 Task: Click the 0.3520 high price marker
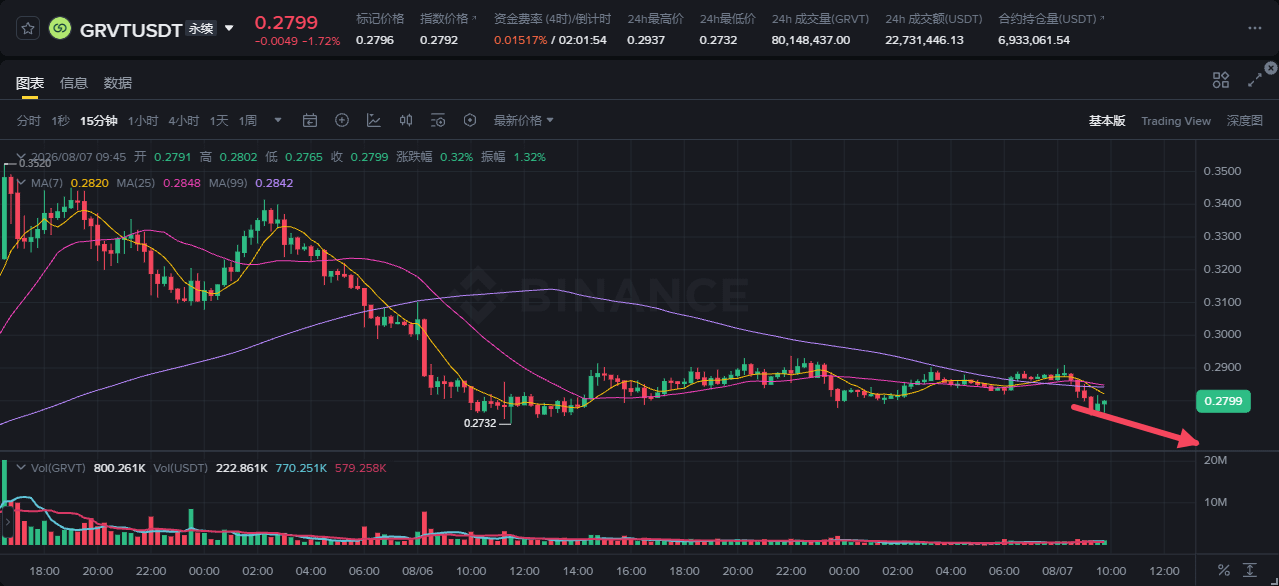(x=34, y=162)
